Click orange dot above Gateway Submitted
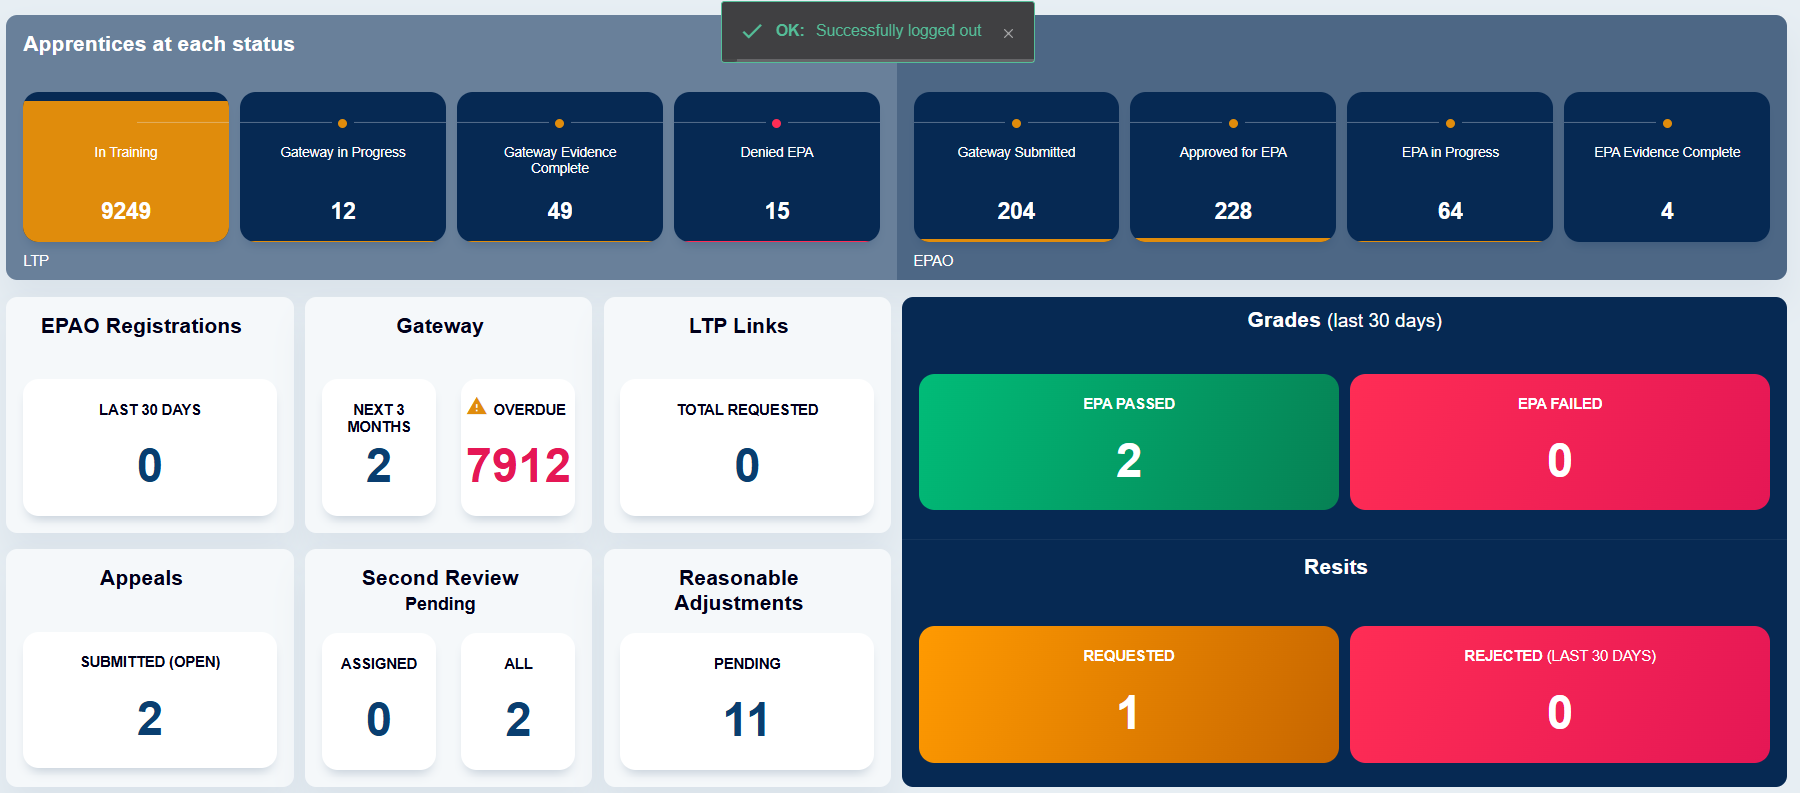The height and width of the screenshot is (793, 1800). click(x=1016, y=123)
